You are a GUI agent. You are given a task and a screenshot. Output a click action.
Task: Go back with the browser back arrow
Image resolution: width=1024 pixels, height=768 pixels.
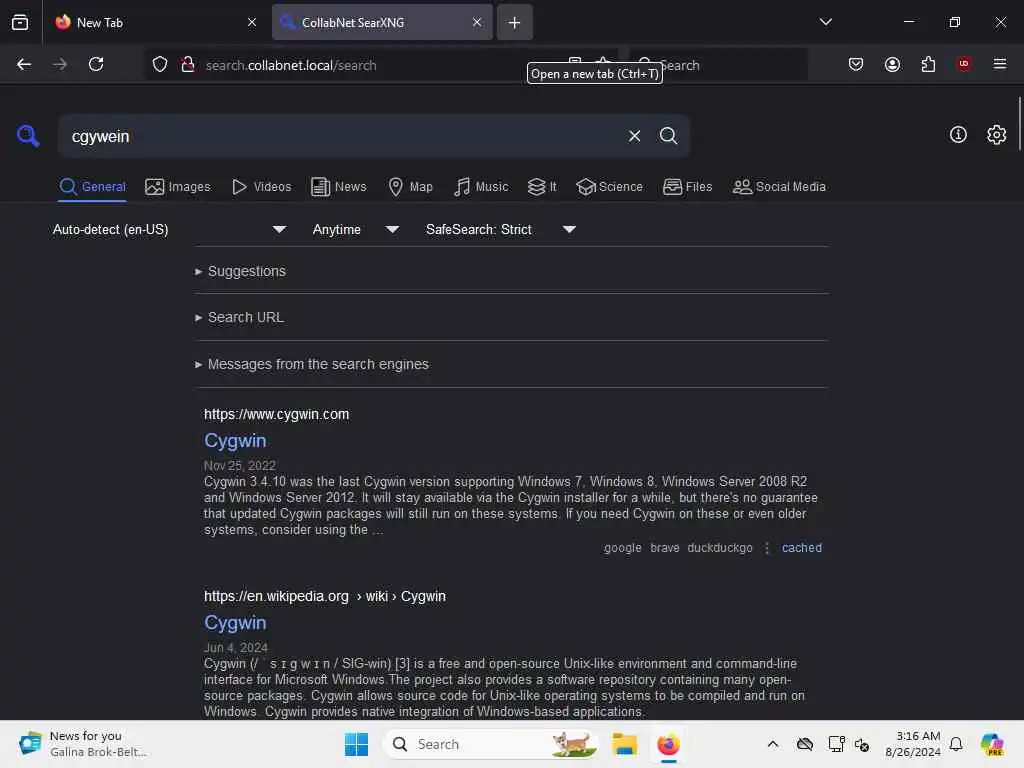pos(24,64)
